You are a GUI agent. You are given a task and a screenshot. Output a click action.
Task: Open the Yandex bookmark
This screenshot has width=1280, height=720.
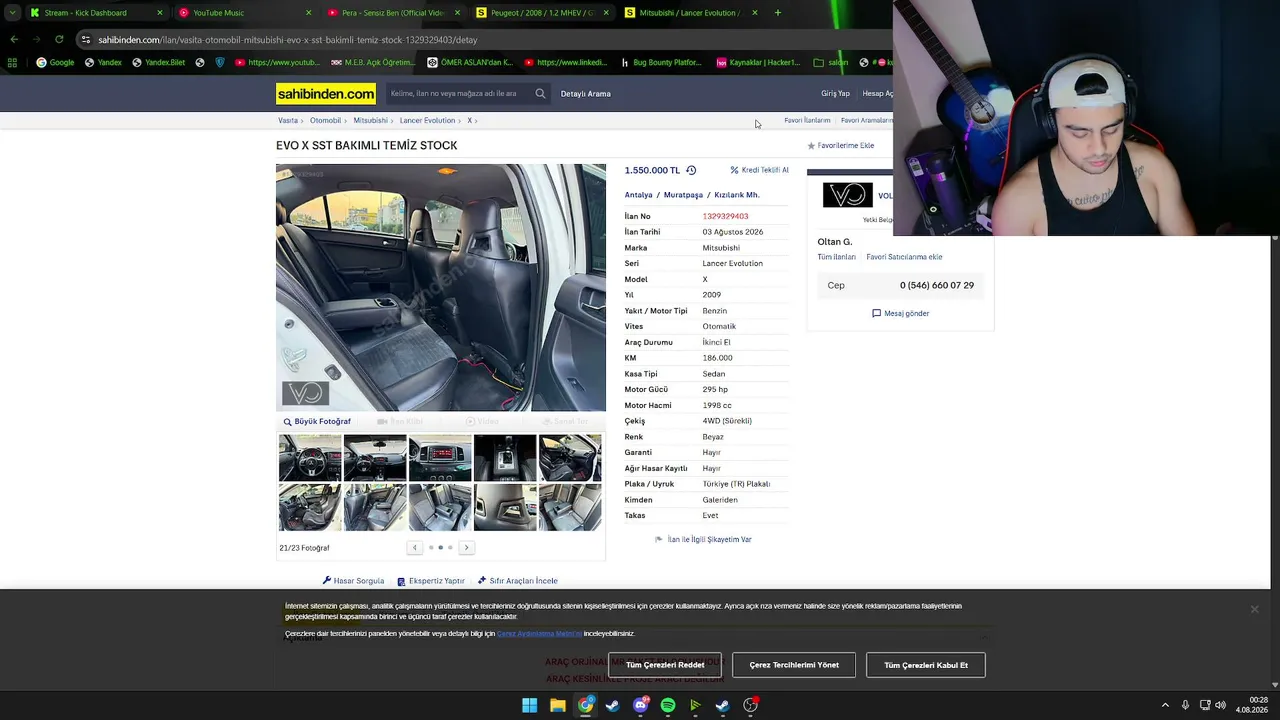103,62
